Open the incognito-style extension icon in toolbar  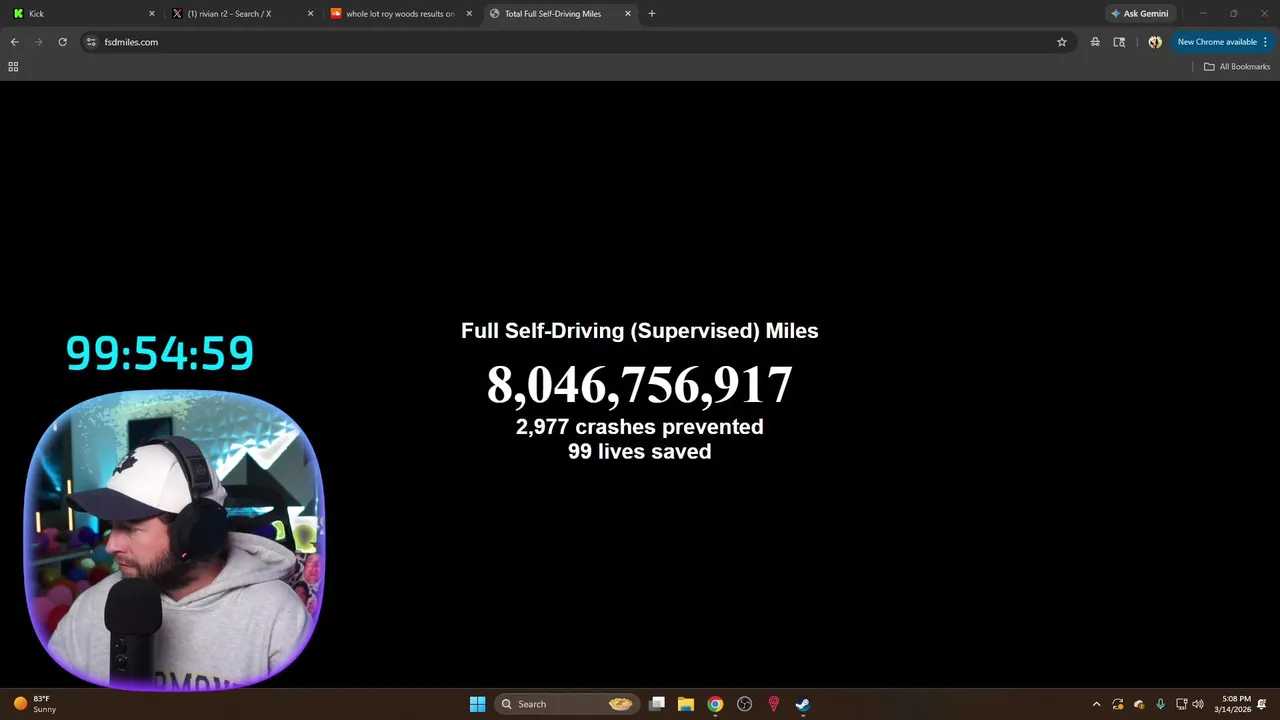point(1095,42)
